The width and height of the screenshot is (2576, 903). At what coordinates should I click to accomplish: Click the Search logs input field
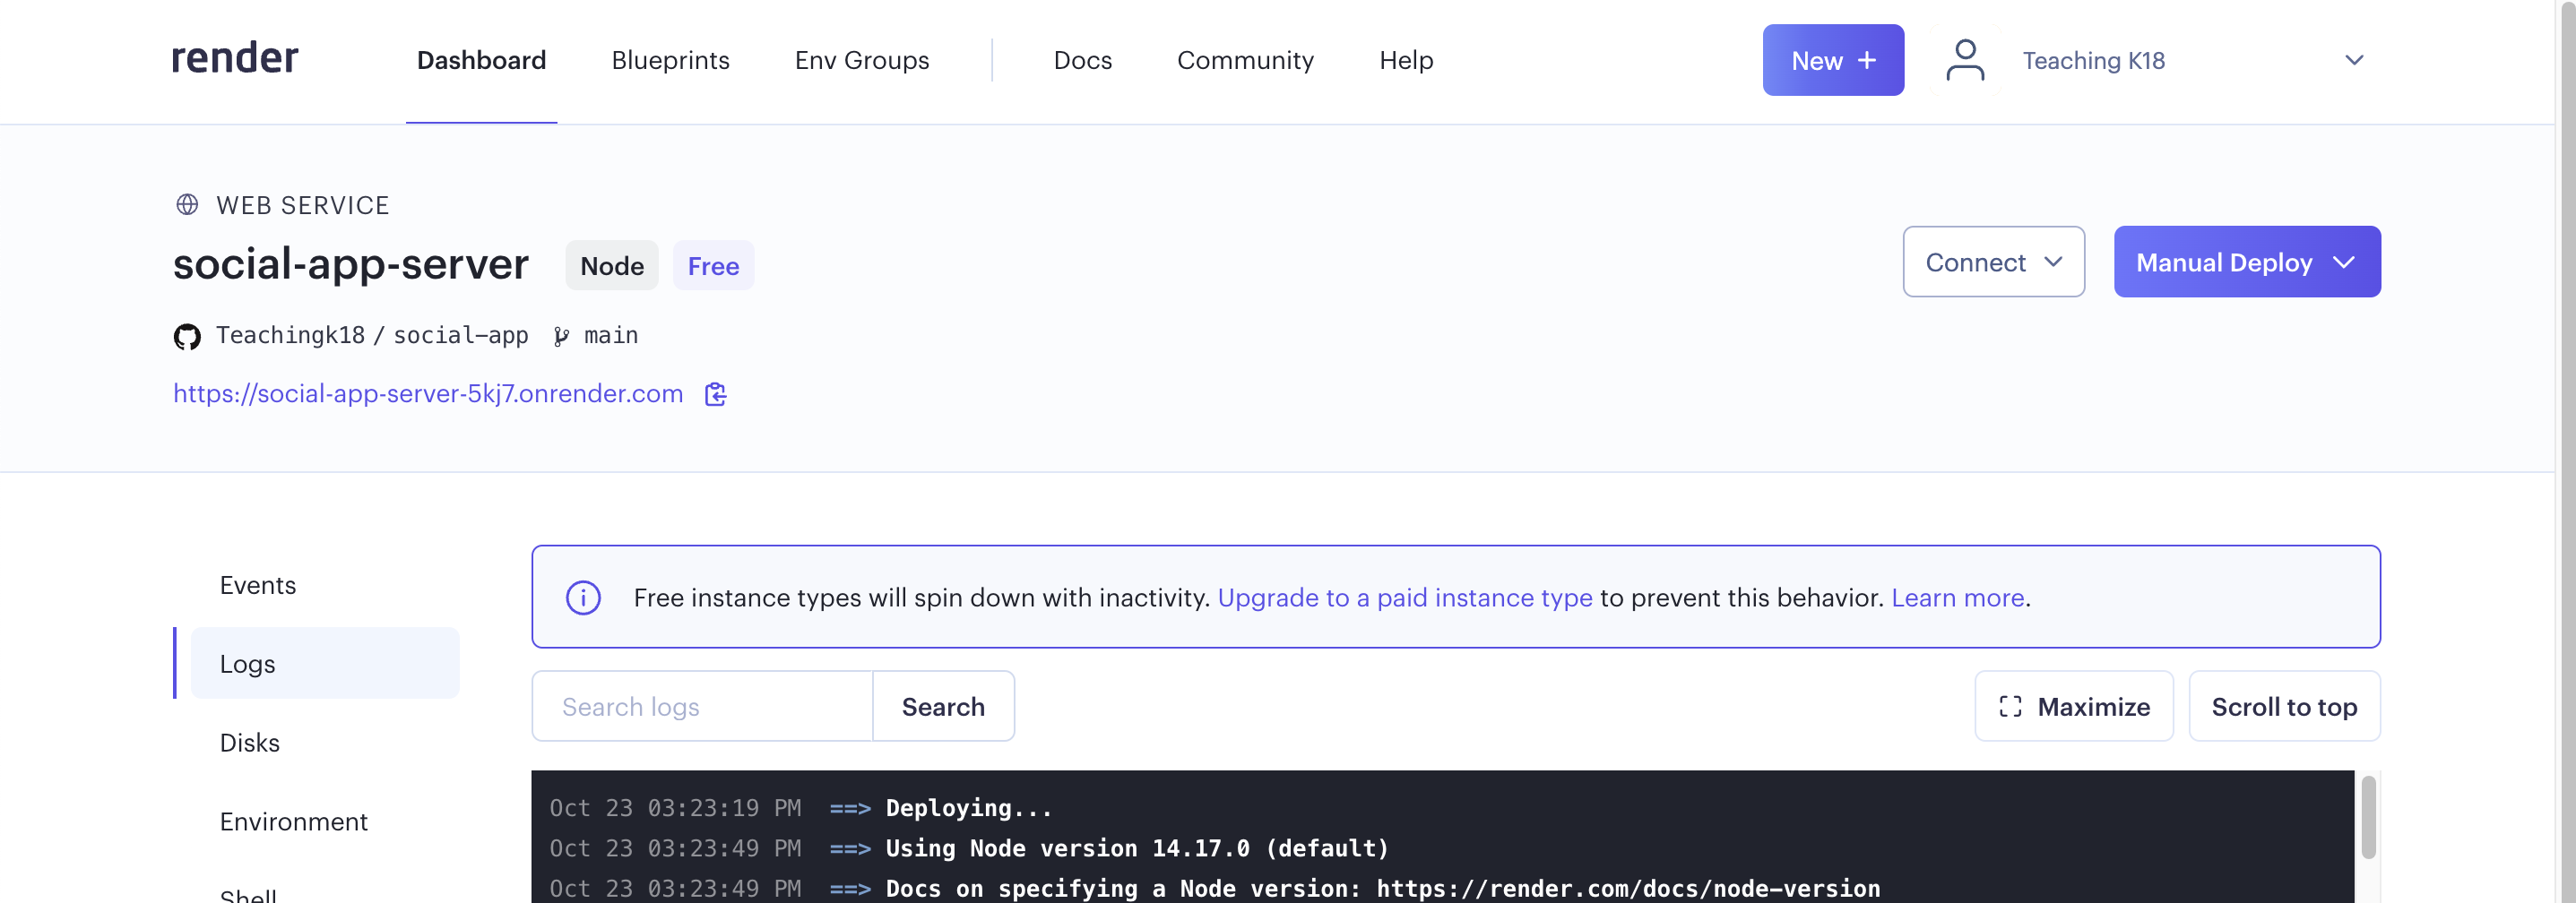[702, 706]
